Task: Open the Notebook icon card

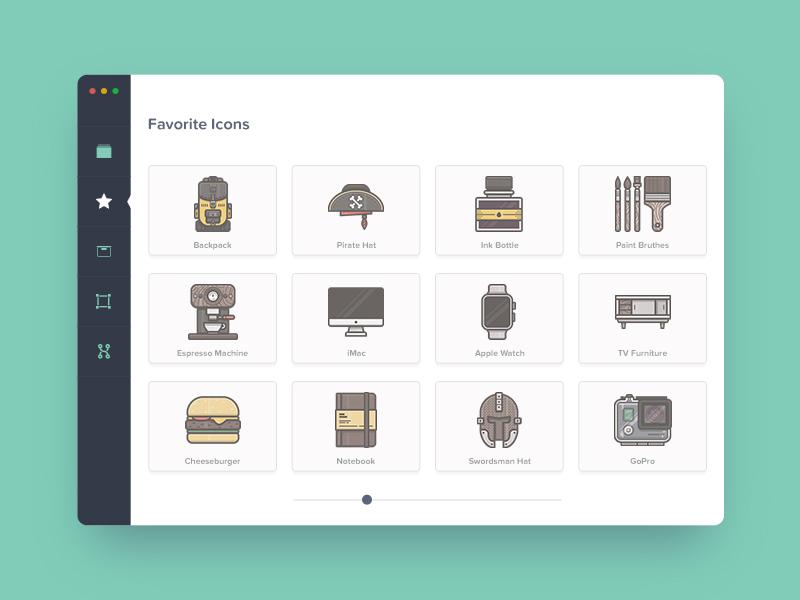Action: [356, 426]
